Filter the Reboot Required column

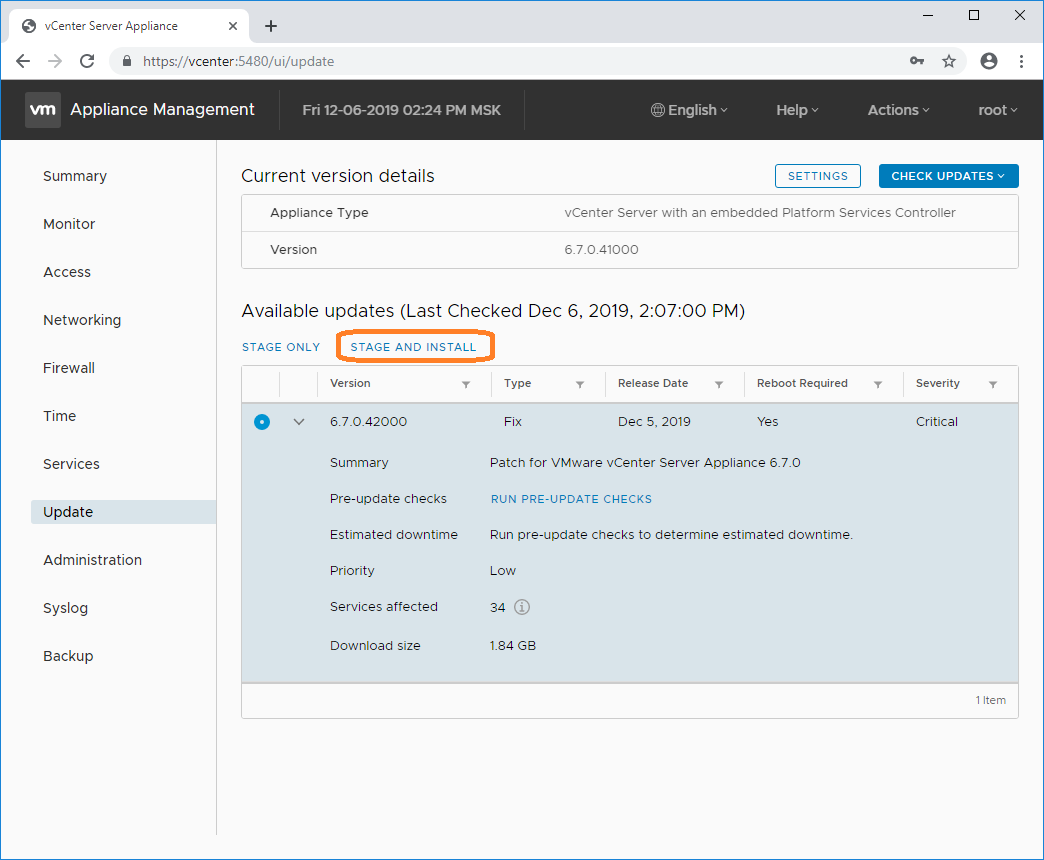pyautogui.click(x=878, y=384)
